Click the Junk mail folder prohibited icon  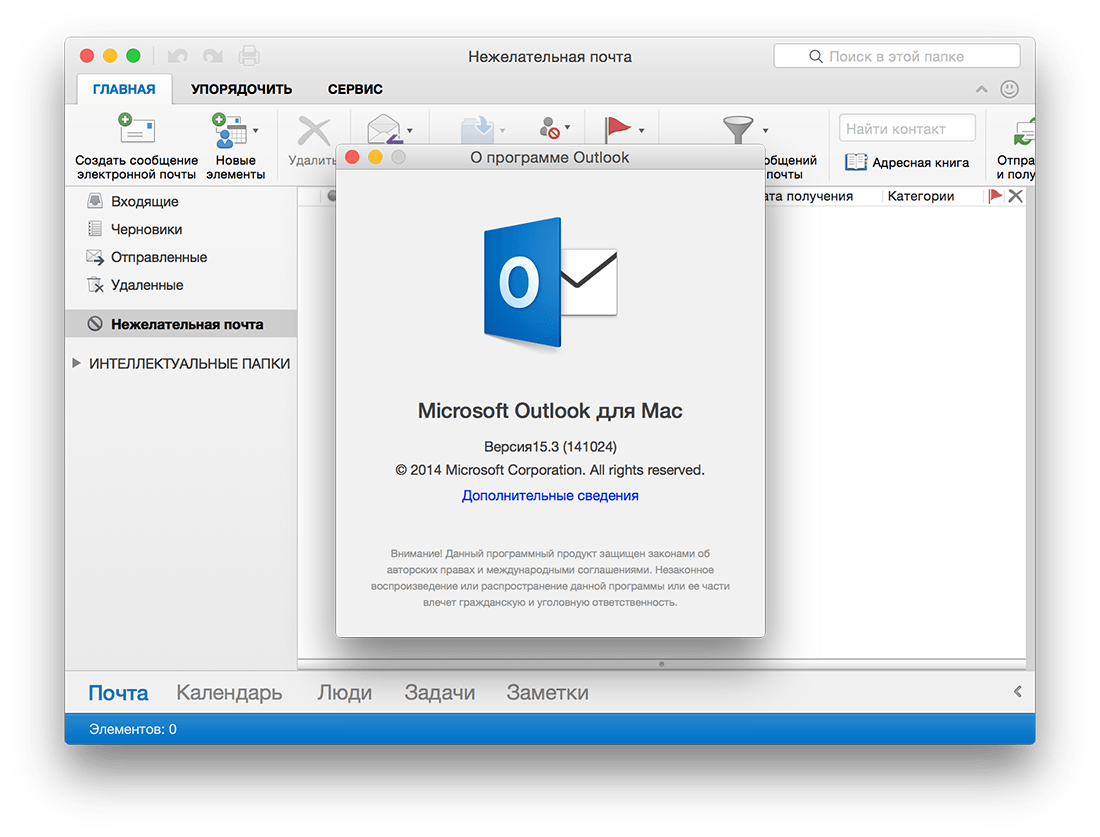point(95,323)
